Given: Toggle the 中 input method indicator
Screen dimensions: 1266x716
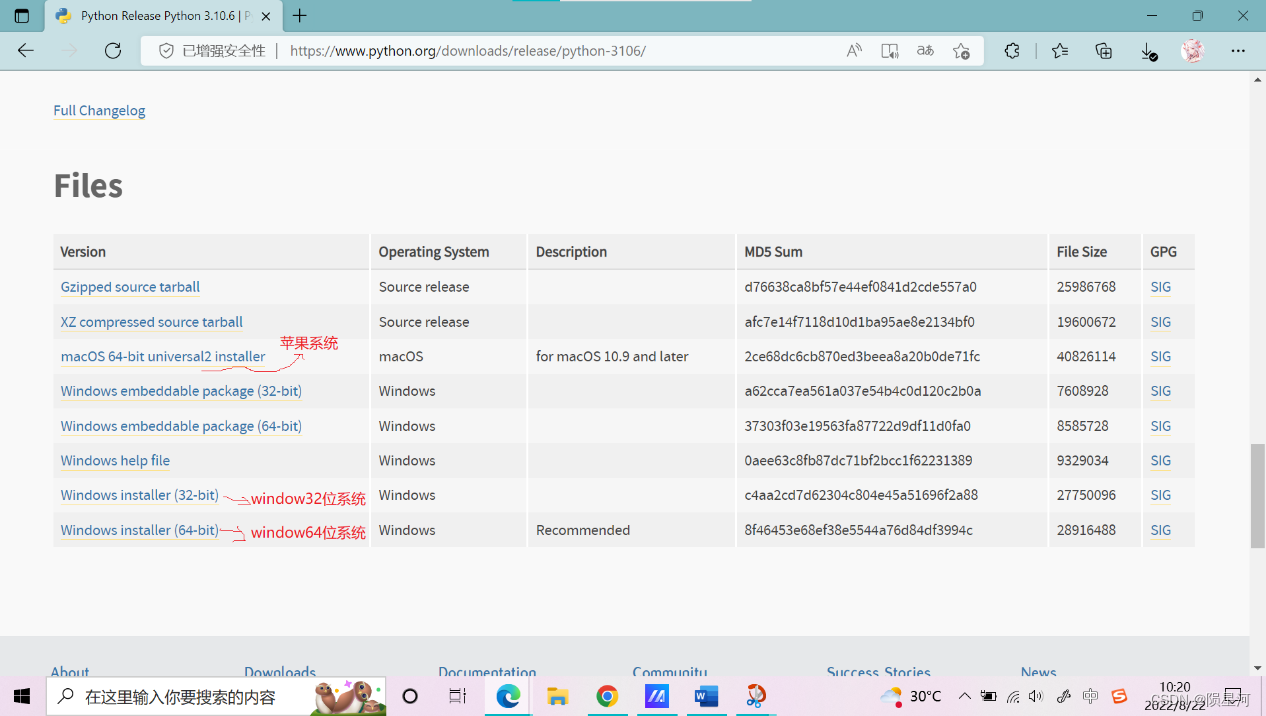Looking at the screenshot, I should (x=1090, y=696).
